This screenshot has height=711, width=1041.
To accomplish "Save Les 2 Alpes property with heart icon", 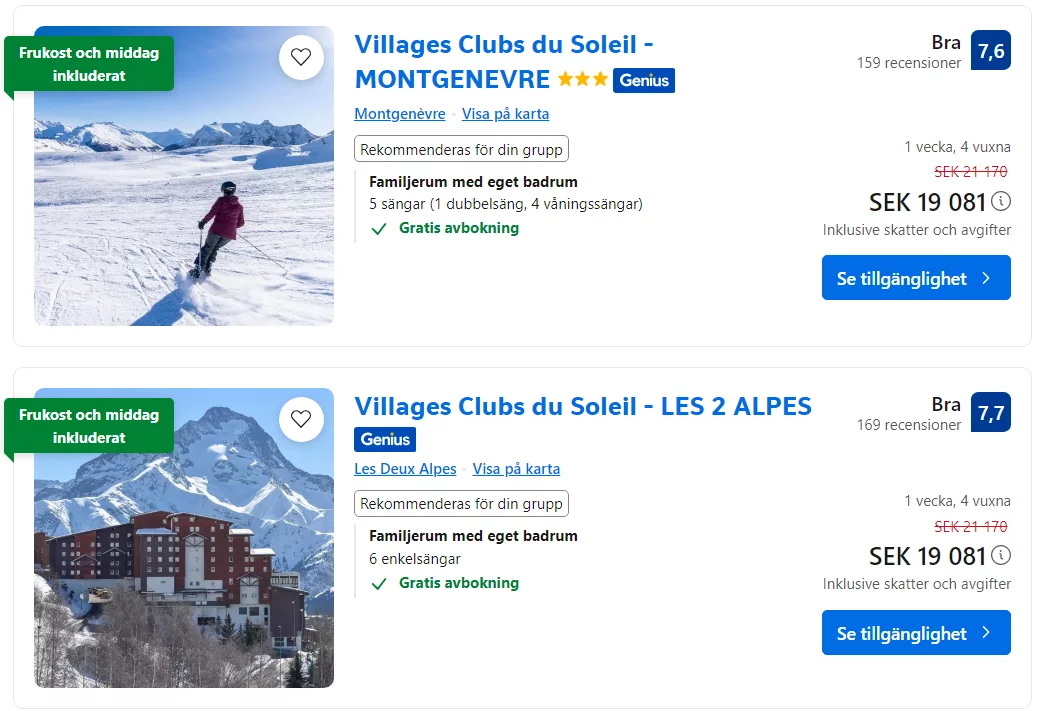I will (301, 419).
